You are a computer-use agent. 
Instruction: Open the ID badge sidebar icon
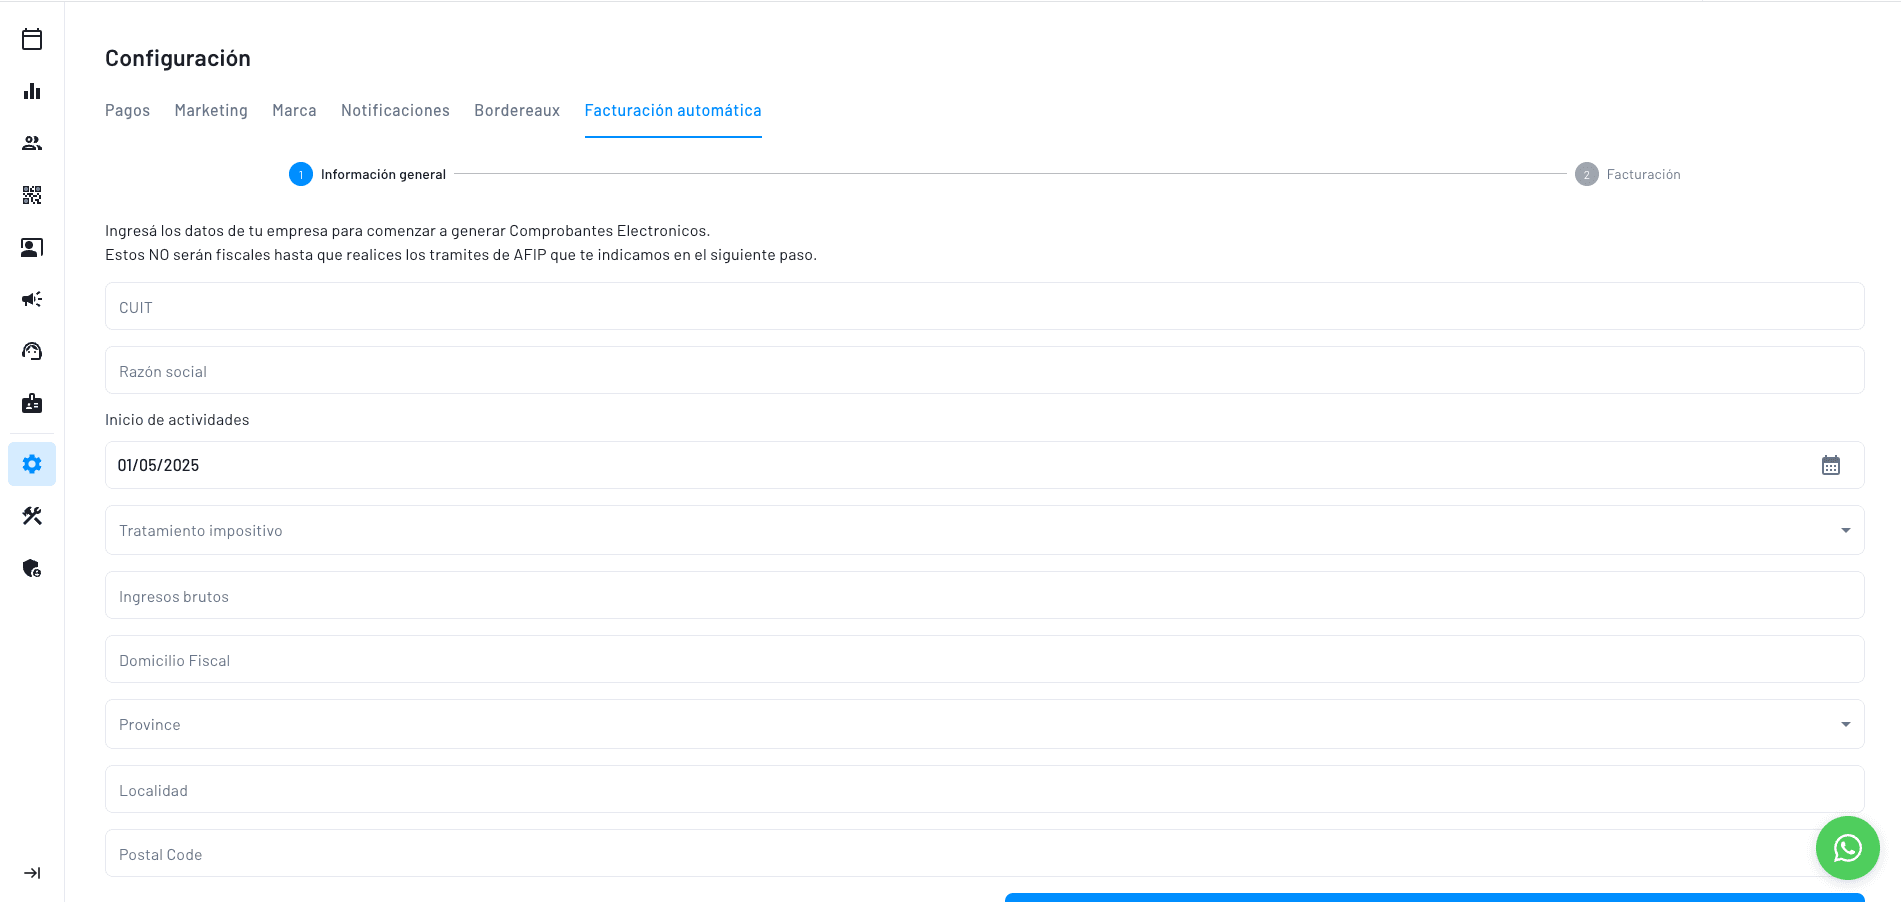pyautogui.click(x=32, y=403)
